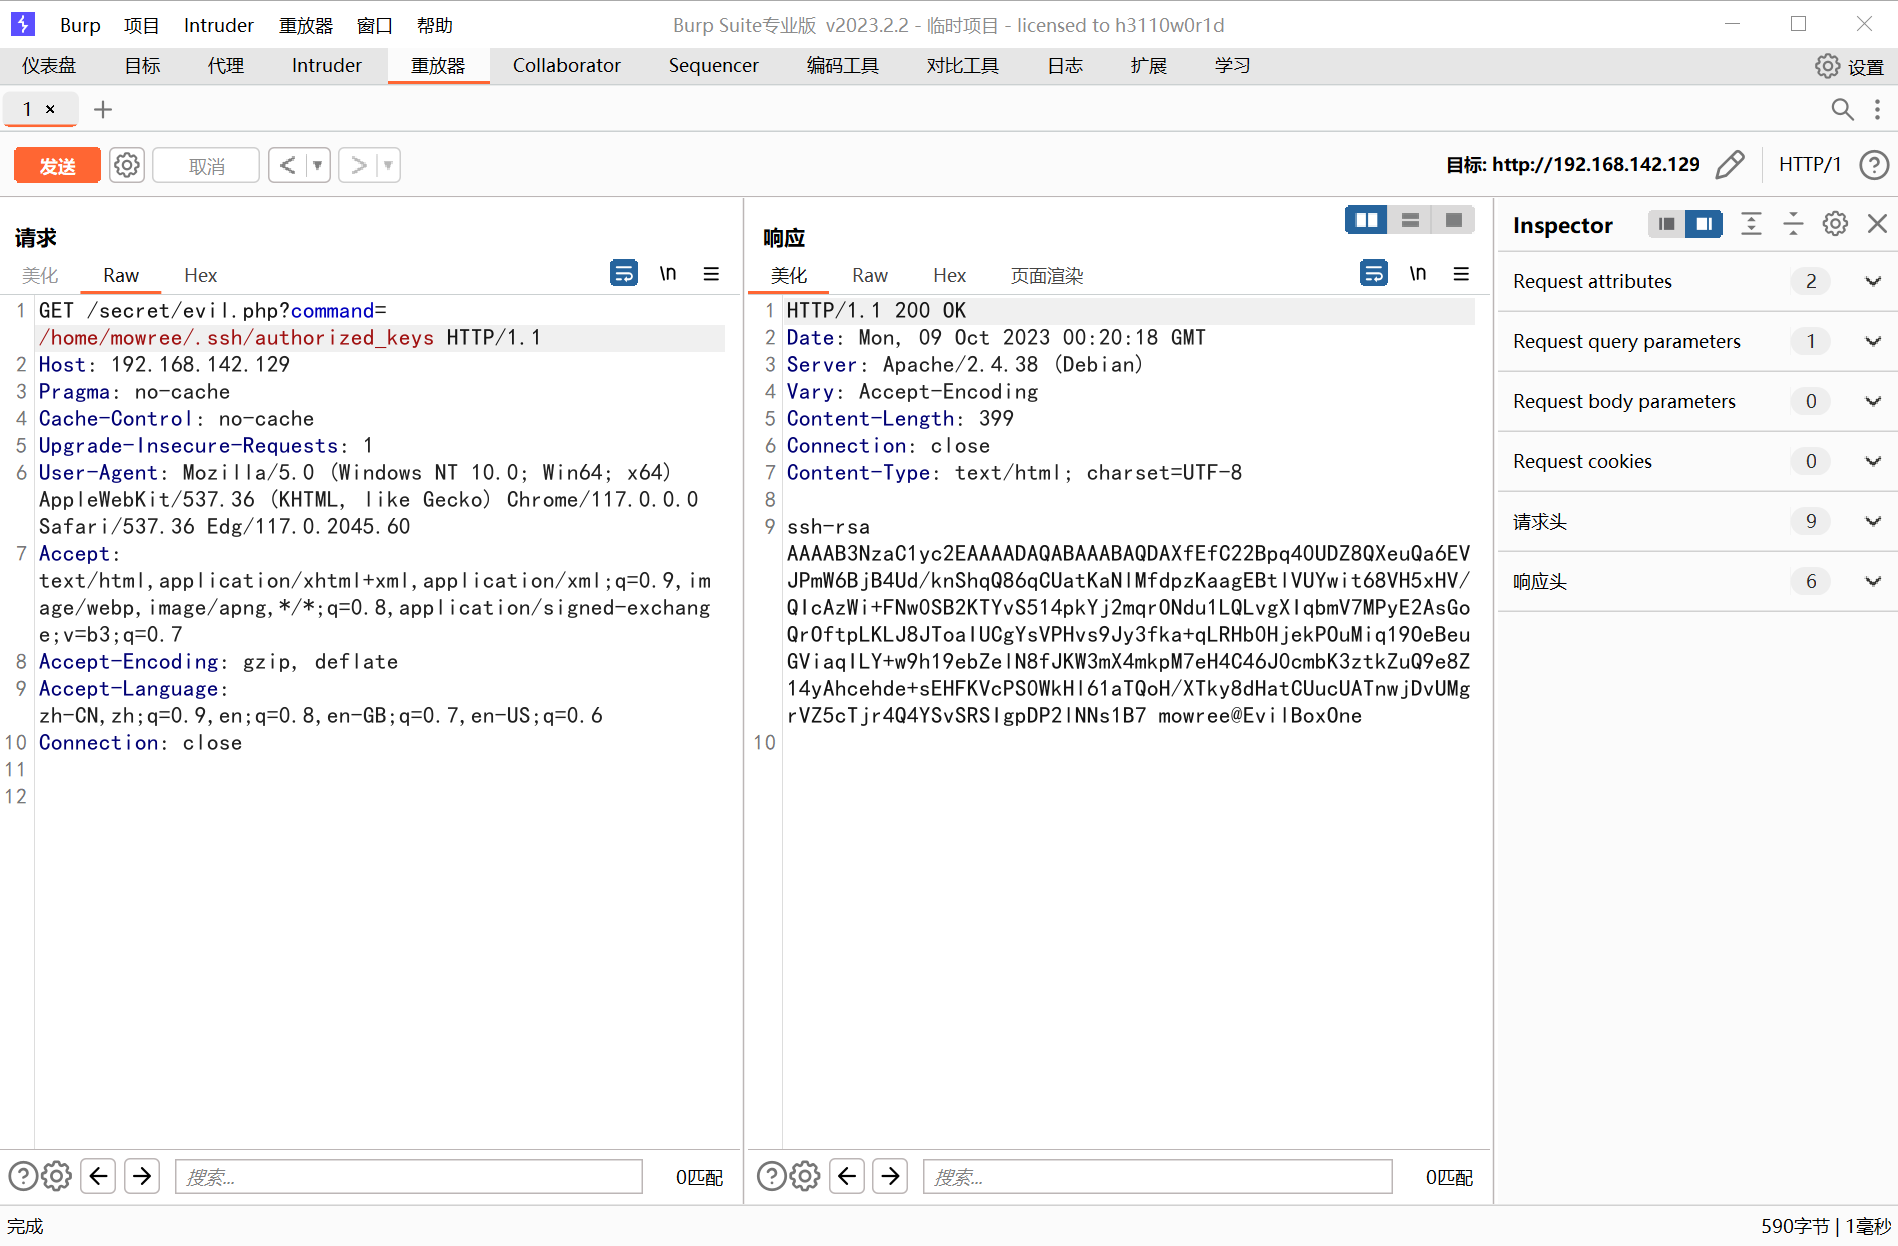Toggle word wrap in request panel
This screenshot has height=1246, width=1898.
point(624,273)
